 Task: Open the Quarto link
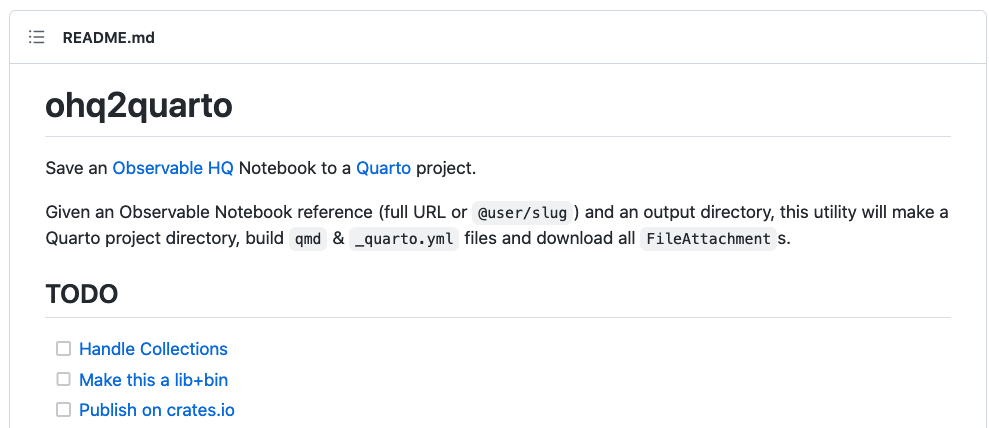pos(383,168)
